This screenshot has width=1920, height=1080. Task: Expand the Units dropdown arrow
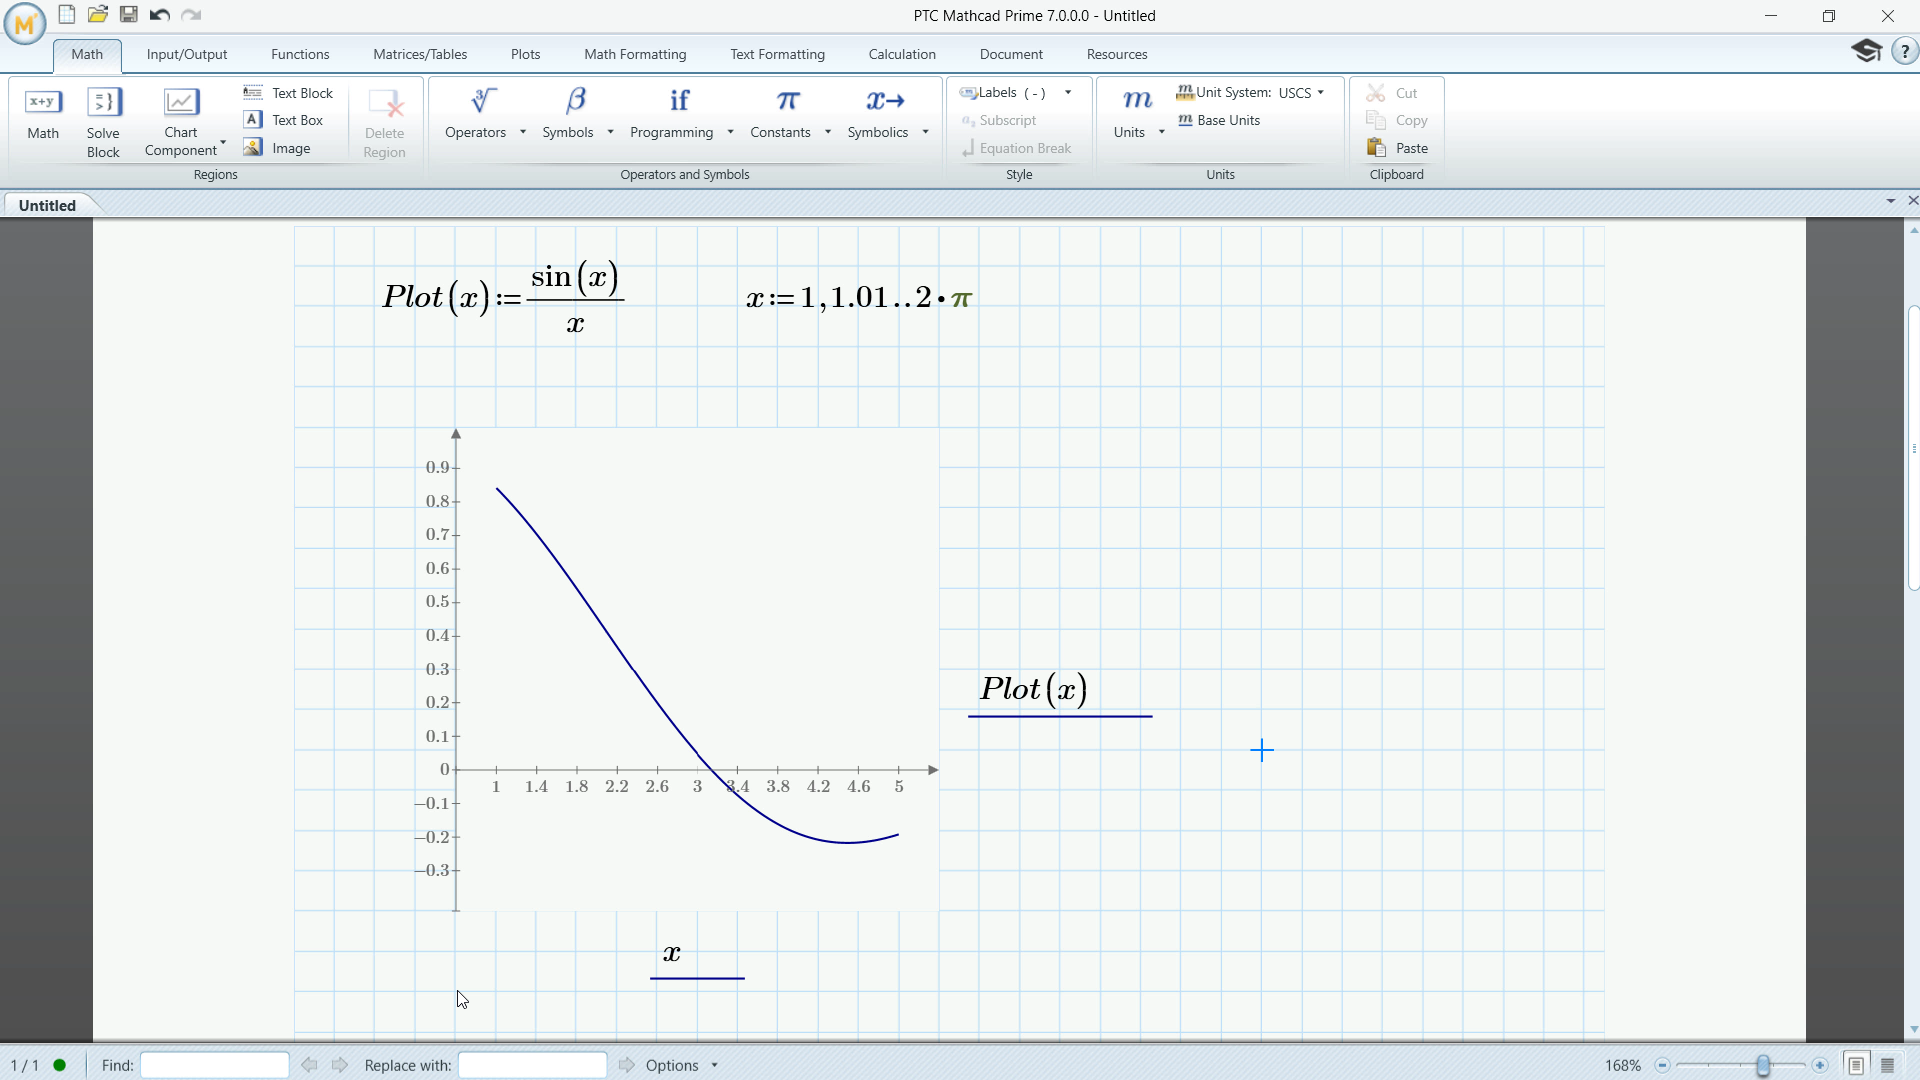1162,132
